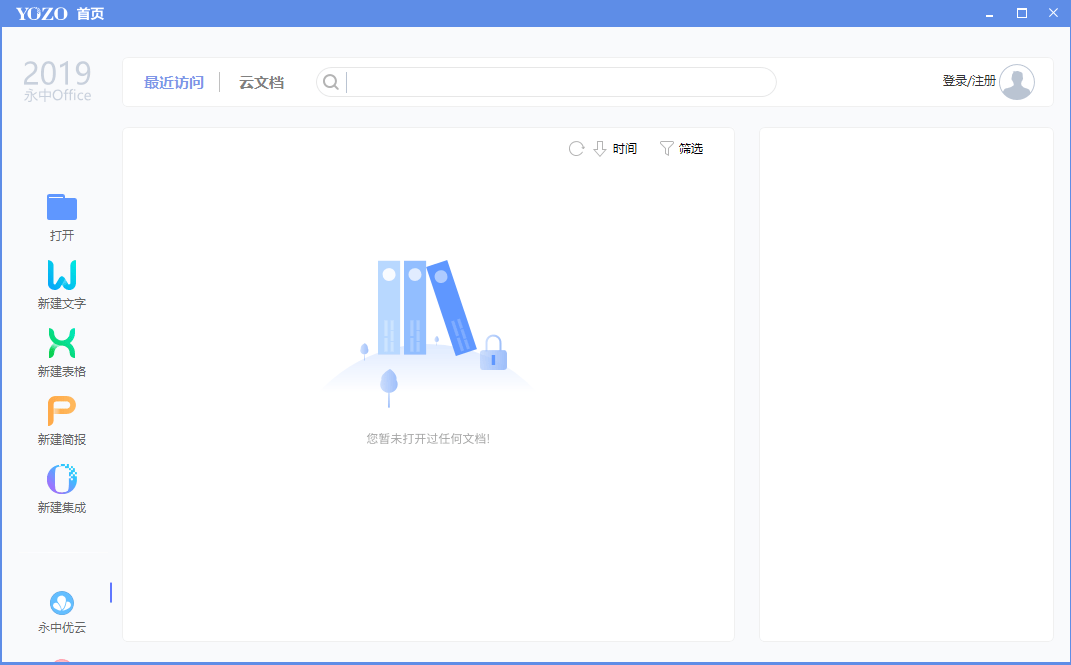1071x665 pixels.
Task: Open 永中优云 cloud service from the sidebar
Action: pyautogui.click(x=61, y=605)
